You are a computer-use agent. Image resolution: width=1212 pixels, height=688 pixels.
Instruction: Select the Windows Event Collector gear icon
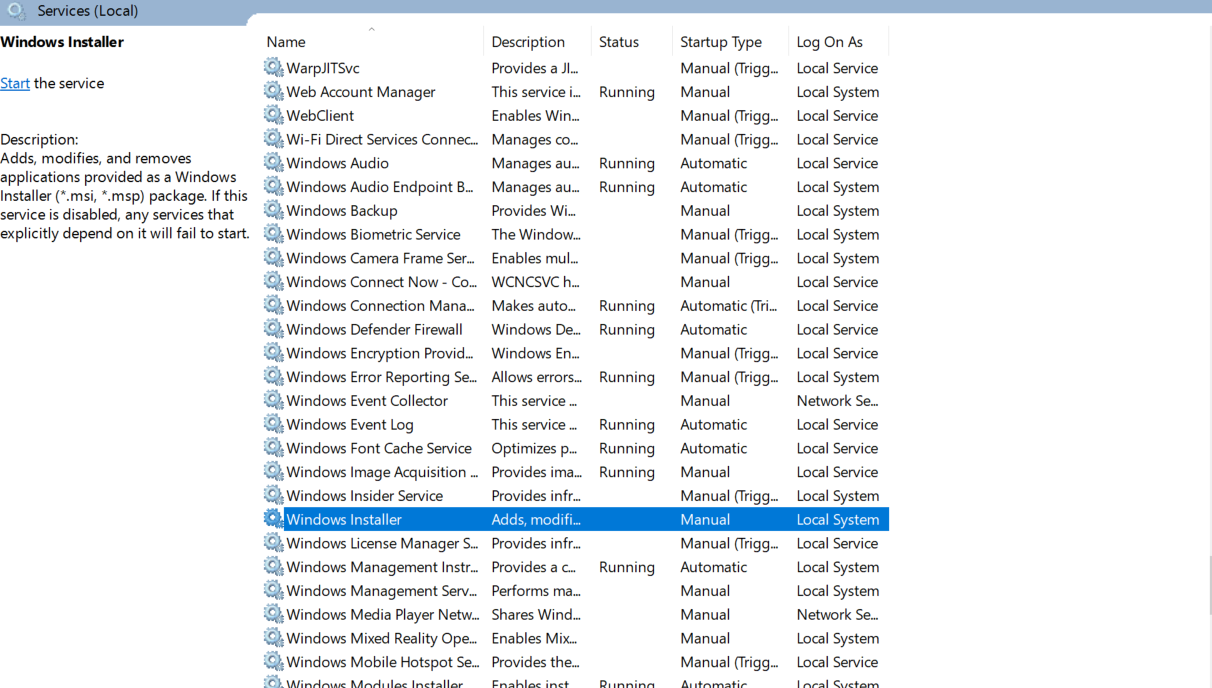click(x=273, y=401)
